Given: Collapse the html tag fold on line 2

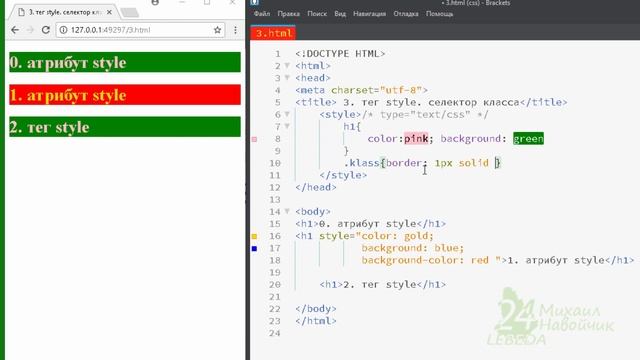Looking at the screenshot, I should tap(287, 66).
